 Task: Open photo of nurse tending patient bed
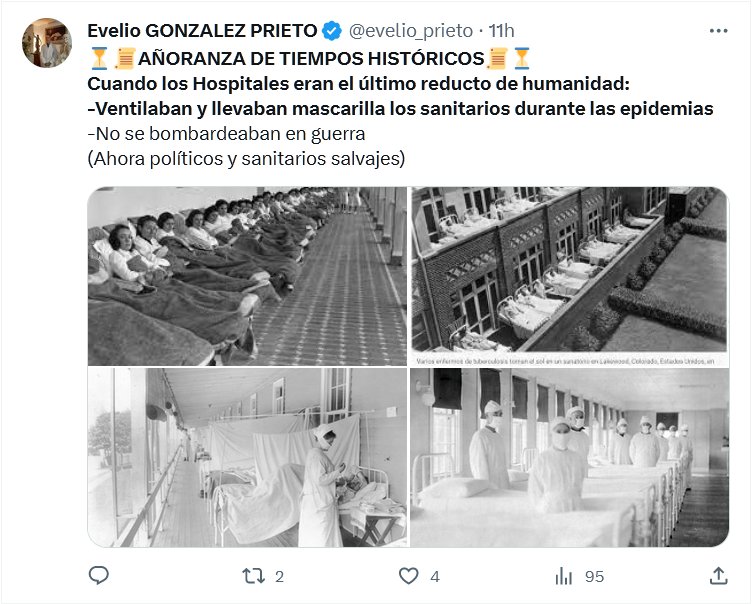point(247,457)
